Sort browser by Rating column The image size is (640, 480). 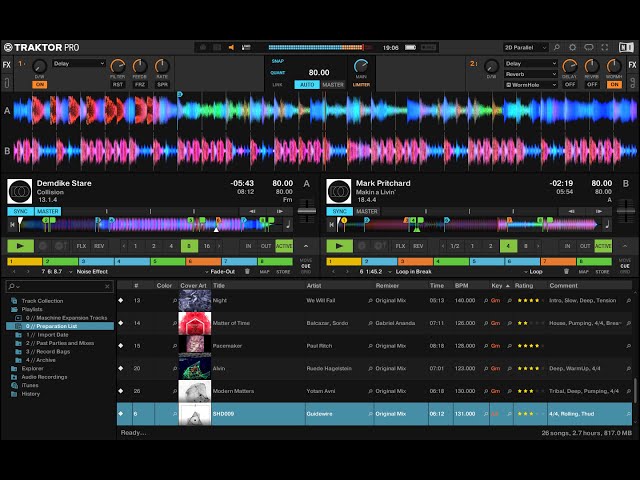click(x=524, y=286)
